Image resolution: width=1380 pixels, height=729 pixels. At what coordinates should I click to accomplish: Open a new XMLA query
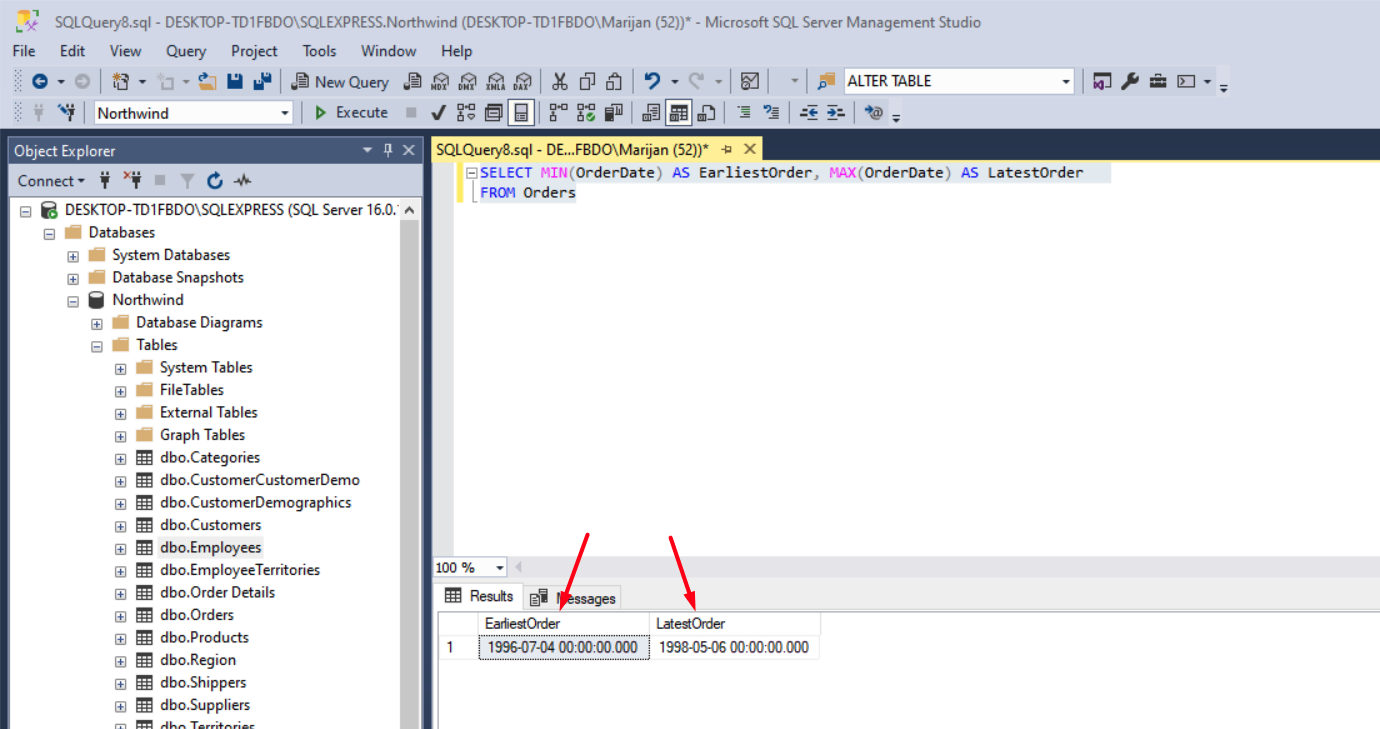(x=495, y=82)
